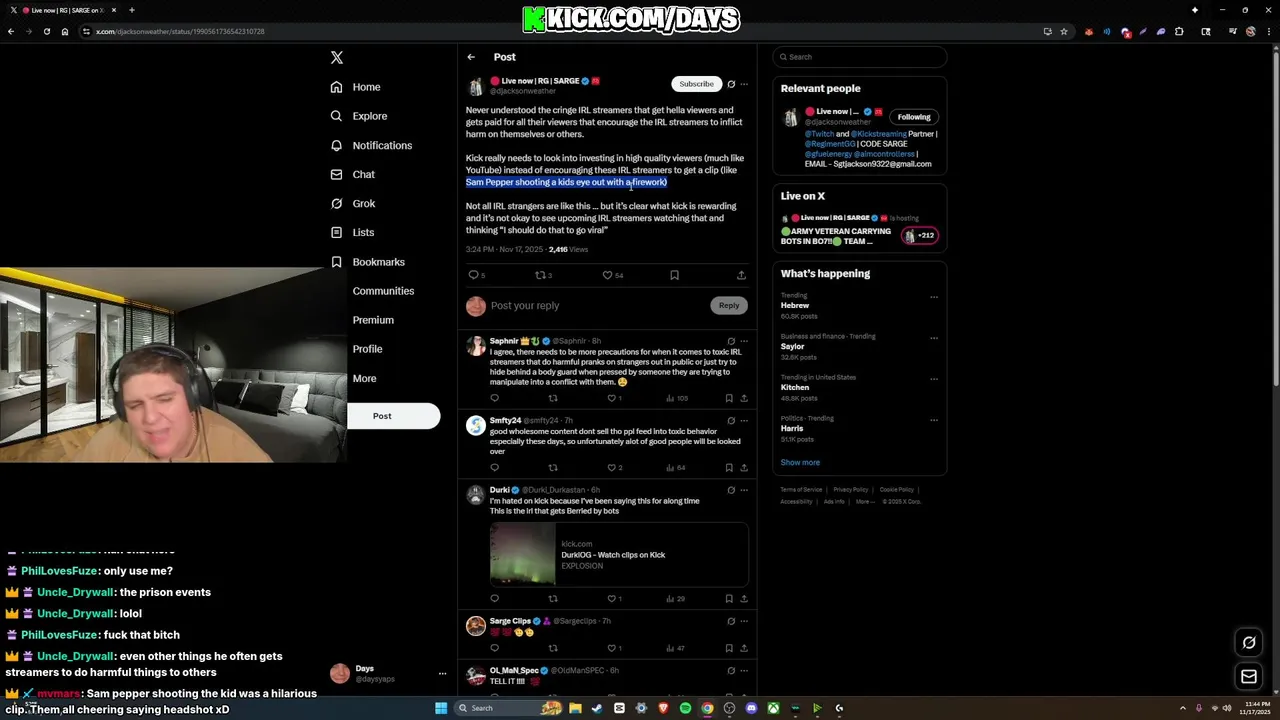
Task: Open Grok from the sidebar
Action: 352,203
